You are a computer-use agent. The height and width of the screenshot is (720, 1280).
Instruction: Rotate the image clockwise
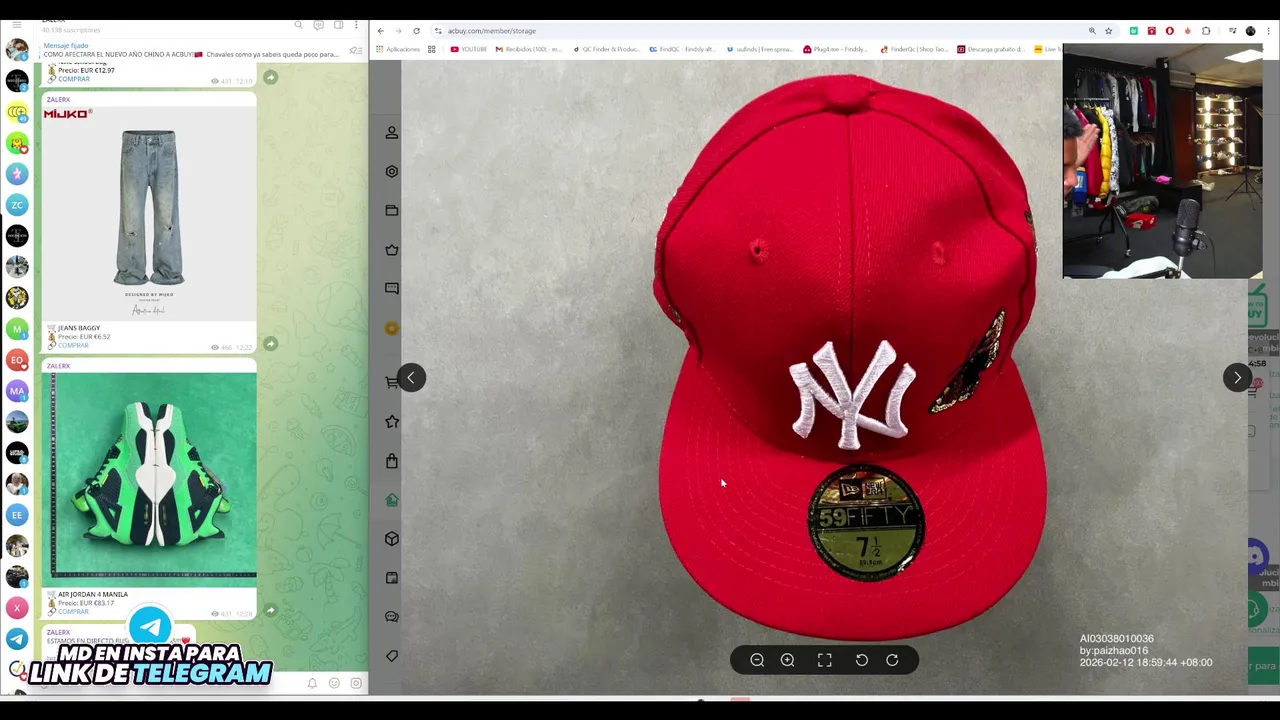click(x=892, y=660)
